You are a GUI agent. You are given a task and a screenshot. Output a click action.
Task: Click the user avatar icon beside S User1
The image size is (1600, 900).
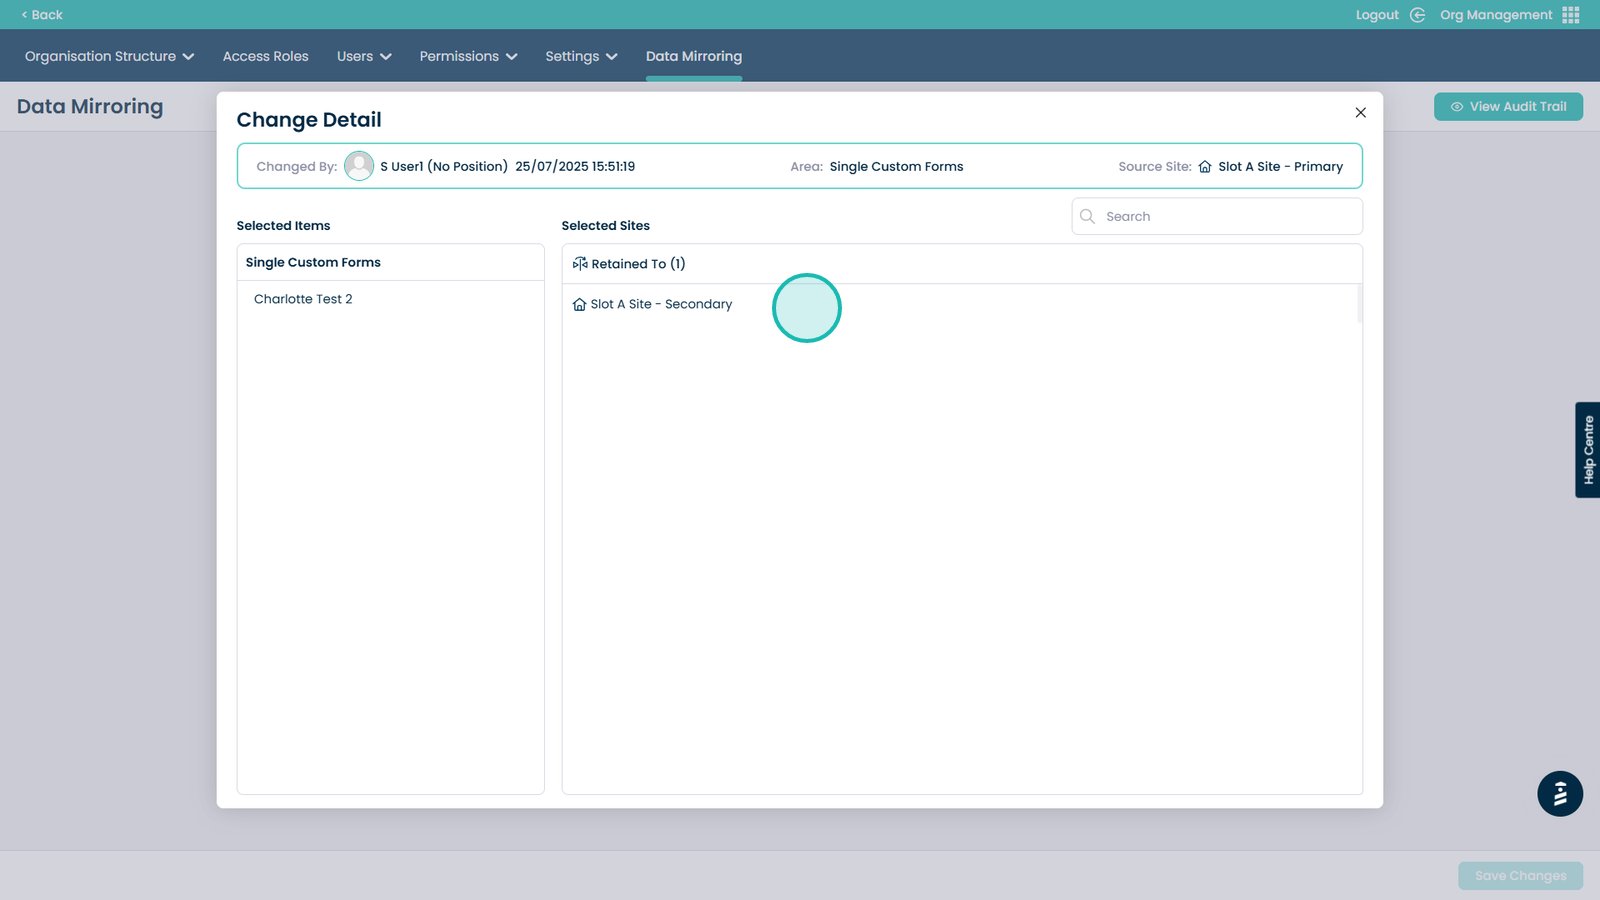click(x=358, y=166)
